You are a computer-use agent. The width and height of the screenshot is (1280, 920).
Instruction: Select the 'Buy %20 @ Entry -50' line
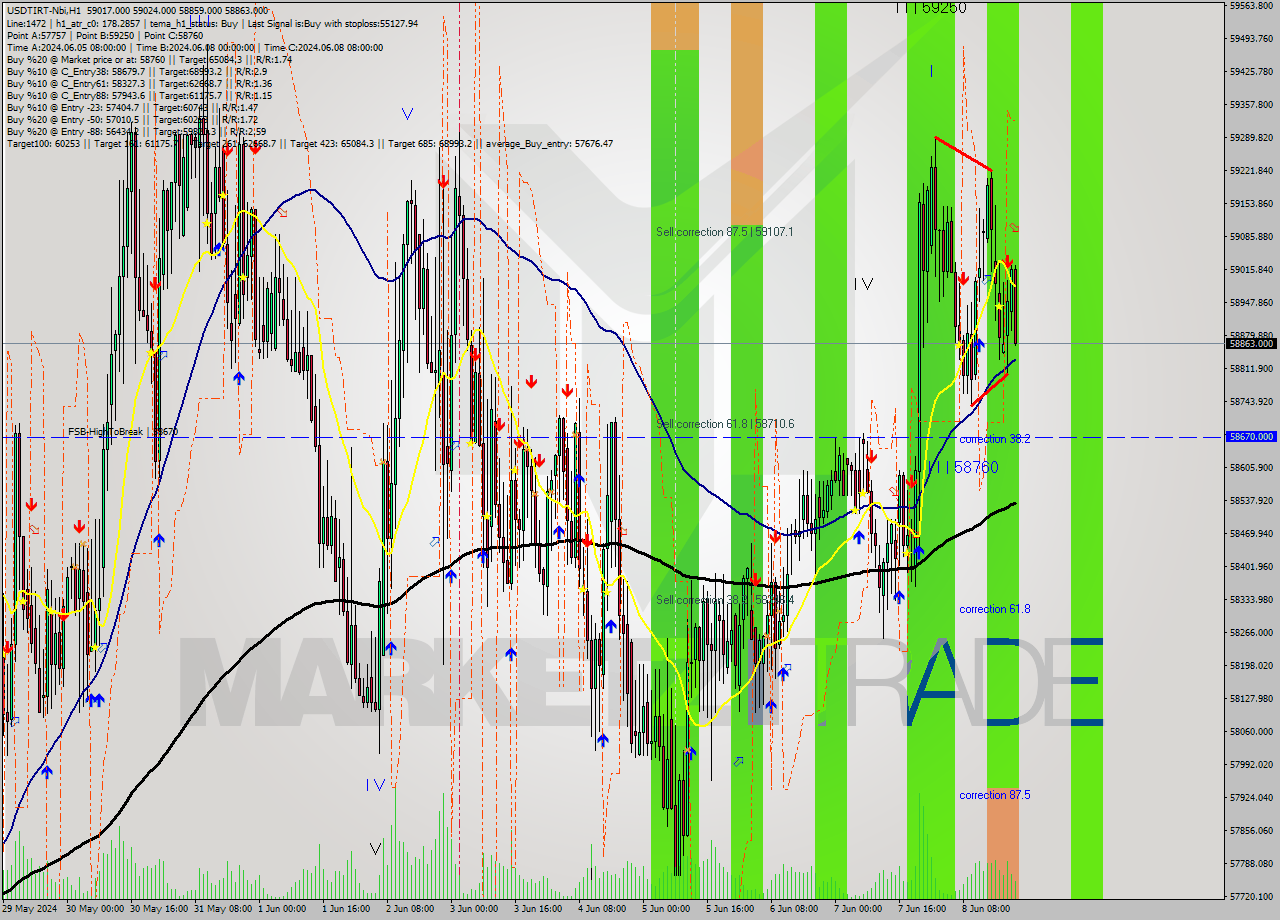pyautogui.click(x=132, y=119)
